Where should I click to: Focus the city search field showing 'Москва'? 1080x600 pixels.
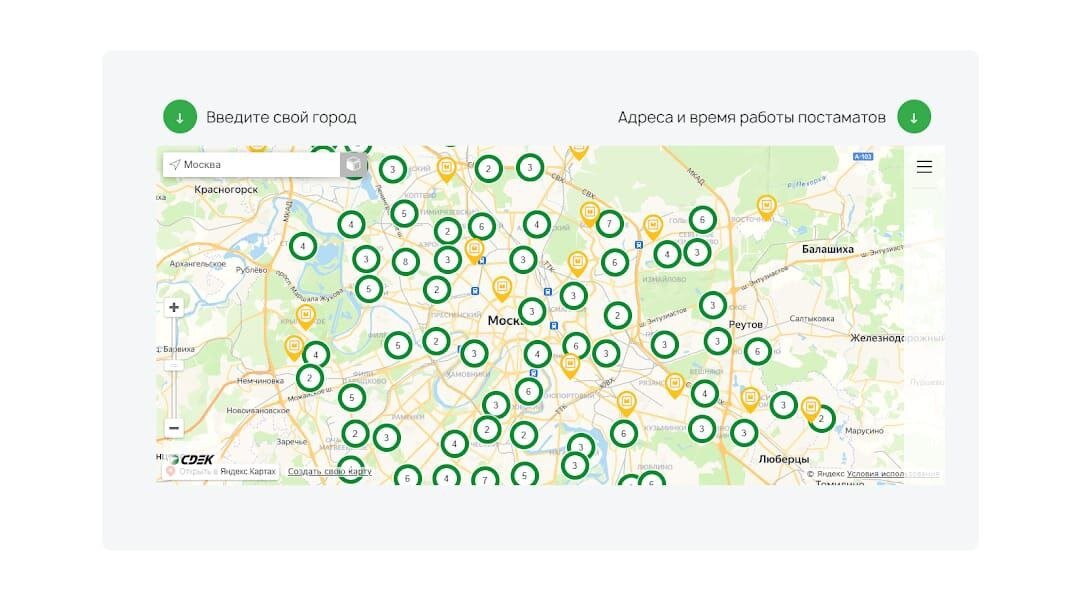[251, 165]
